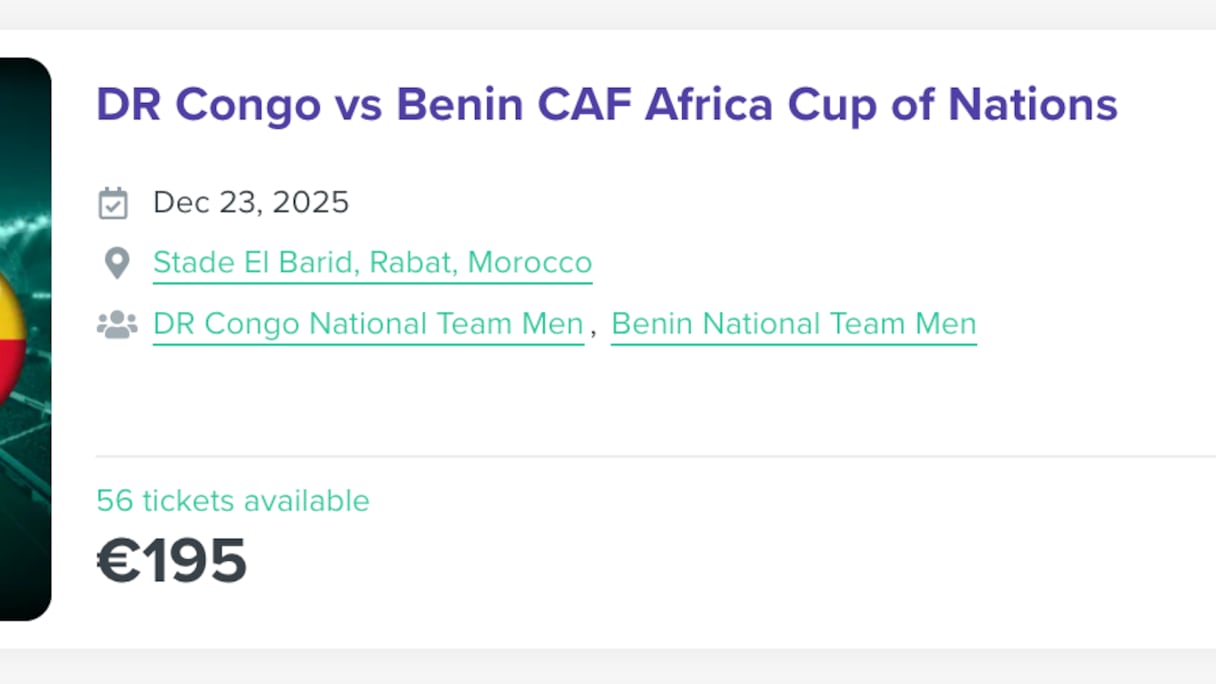Click the 56 tickets available label
The width and height of the screenshot is (1216, 684).
[233, 500]
